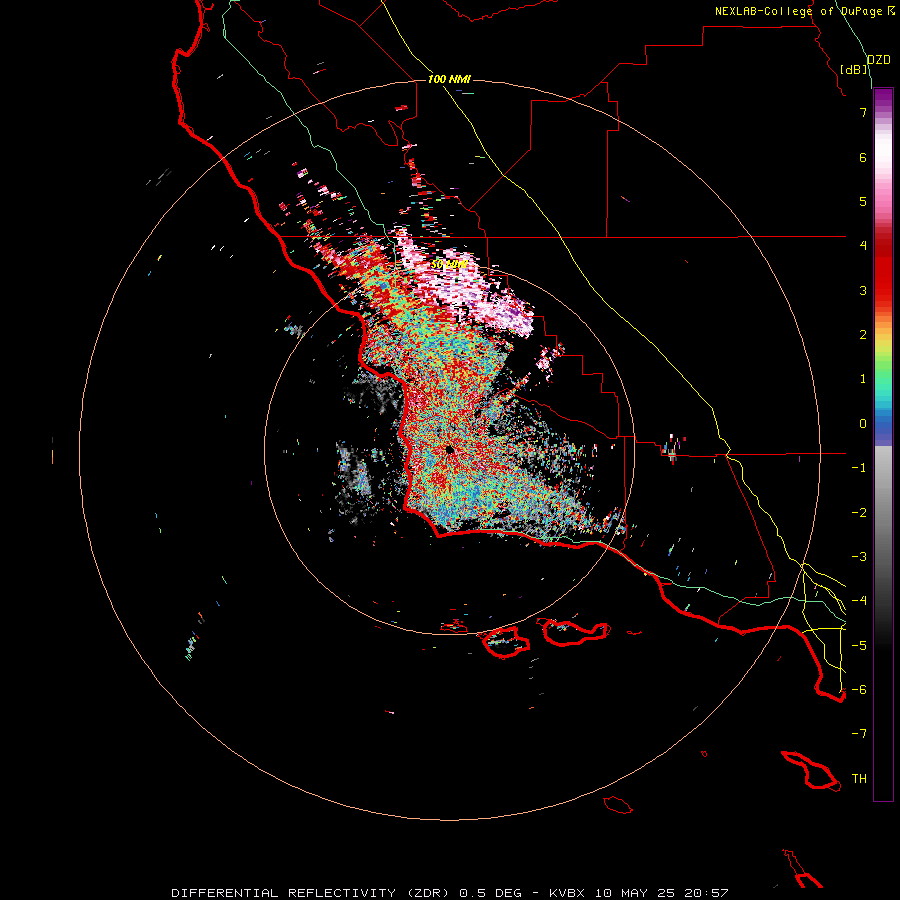This screenshot has width=900, height=900.
Task: Click the 0.5 DEG elevation text
Action: tap(490, 893)
